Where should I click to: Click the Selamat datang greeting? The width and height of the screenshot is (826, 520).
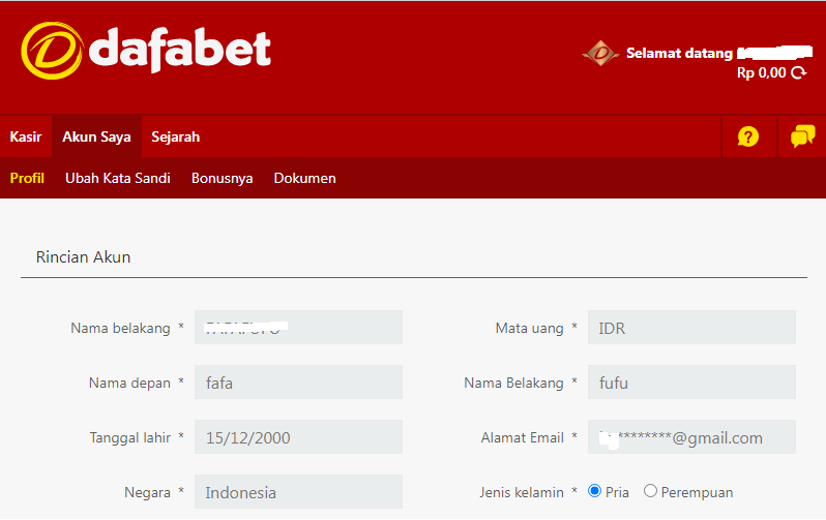[679, 53]
